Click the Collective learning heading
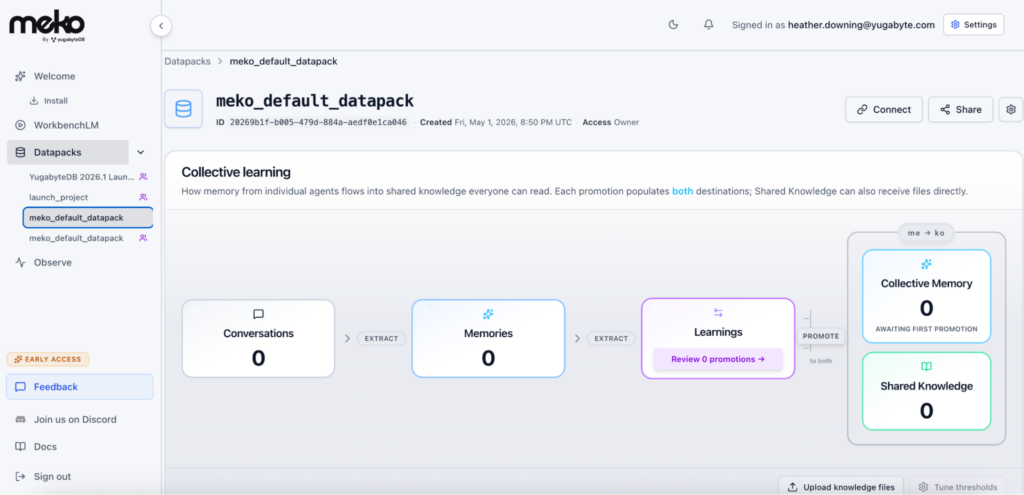The height and width of the screenshot is (495, 1024). pos(236,172)
